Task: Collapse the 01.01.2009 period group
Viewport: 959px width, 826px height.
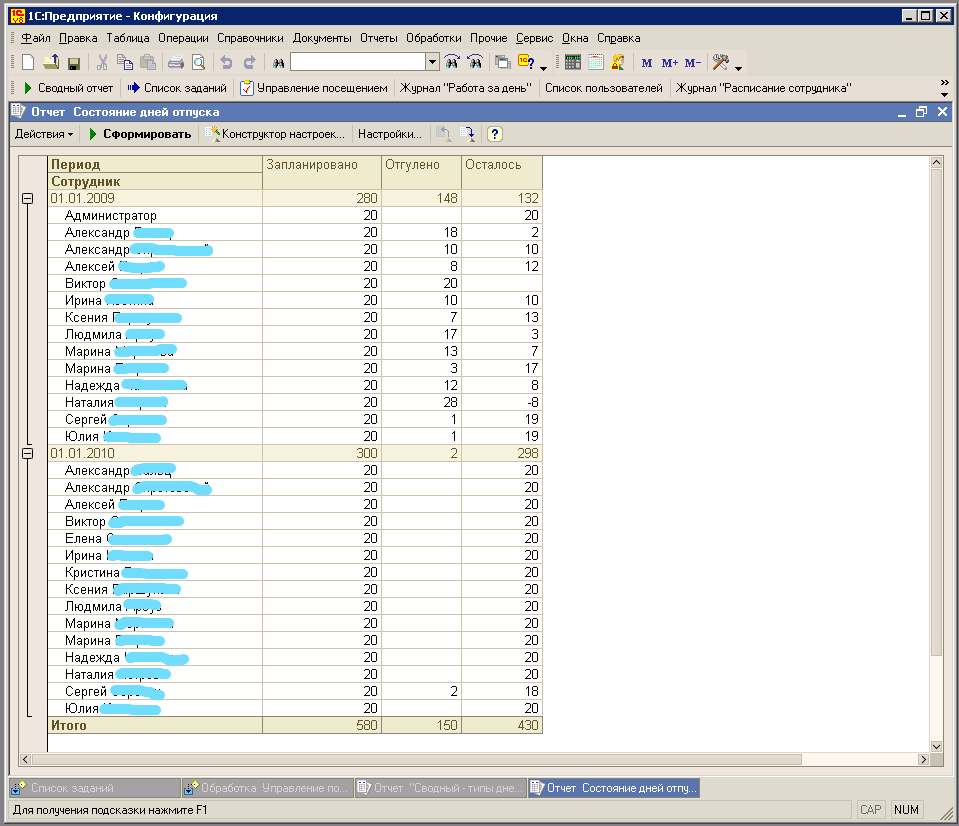Action: tap(28, 198)
